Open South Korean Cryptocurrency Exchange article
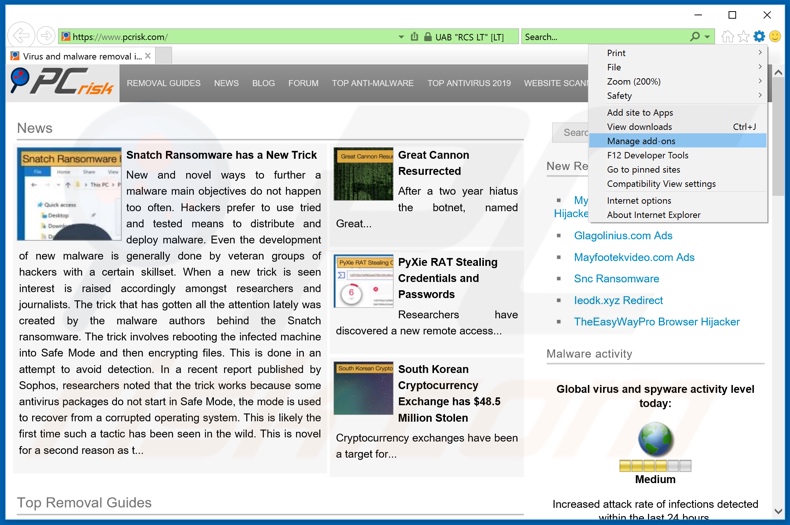 [449, 393]
